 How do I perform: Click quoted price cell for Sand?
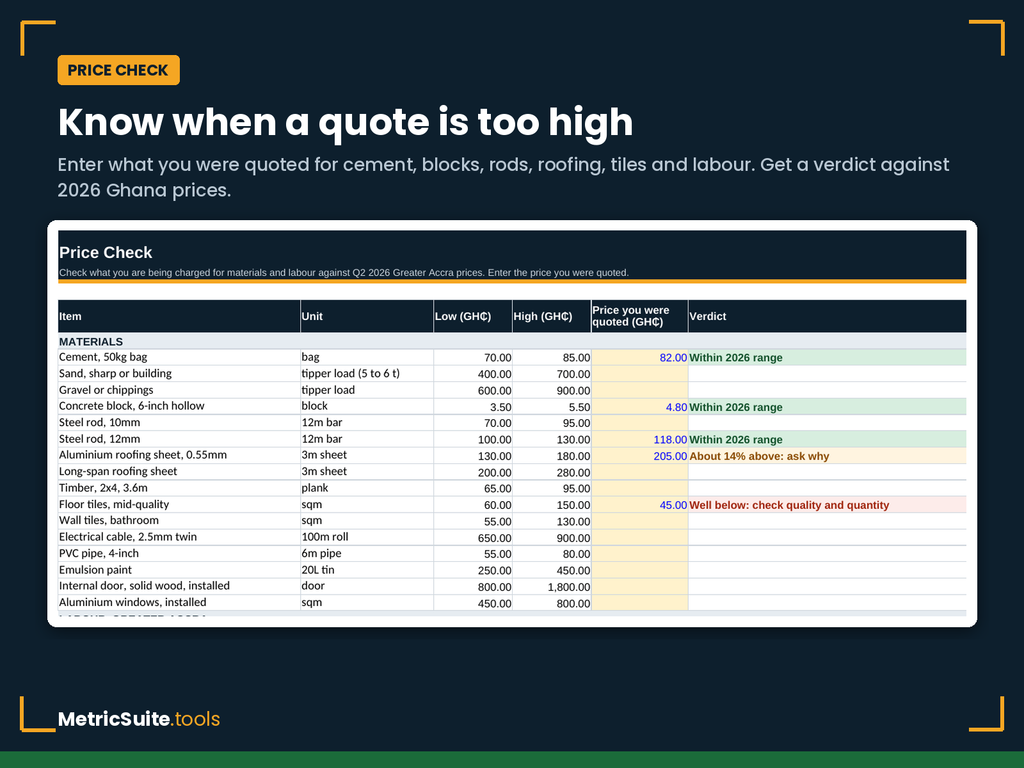pos(639,374)
